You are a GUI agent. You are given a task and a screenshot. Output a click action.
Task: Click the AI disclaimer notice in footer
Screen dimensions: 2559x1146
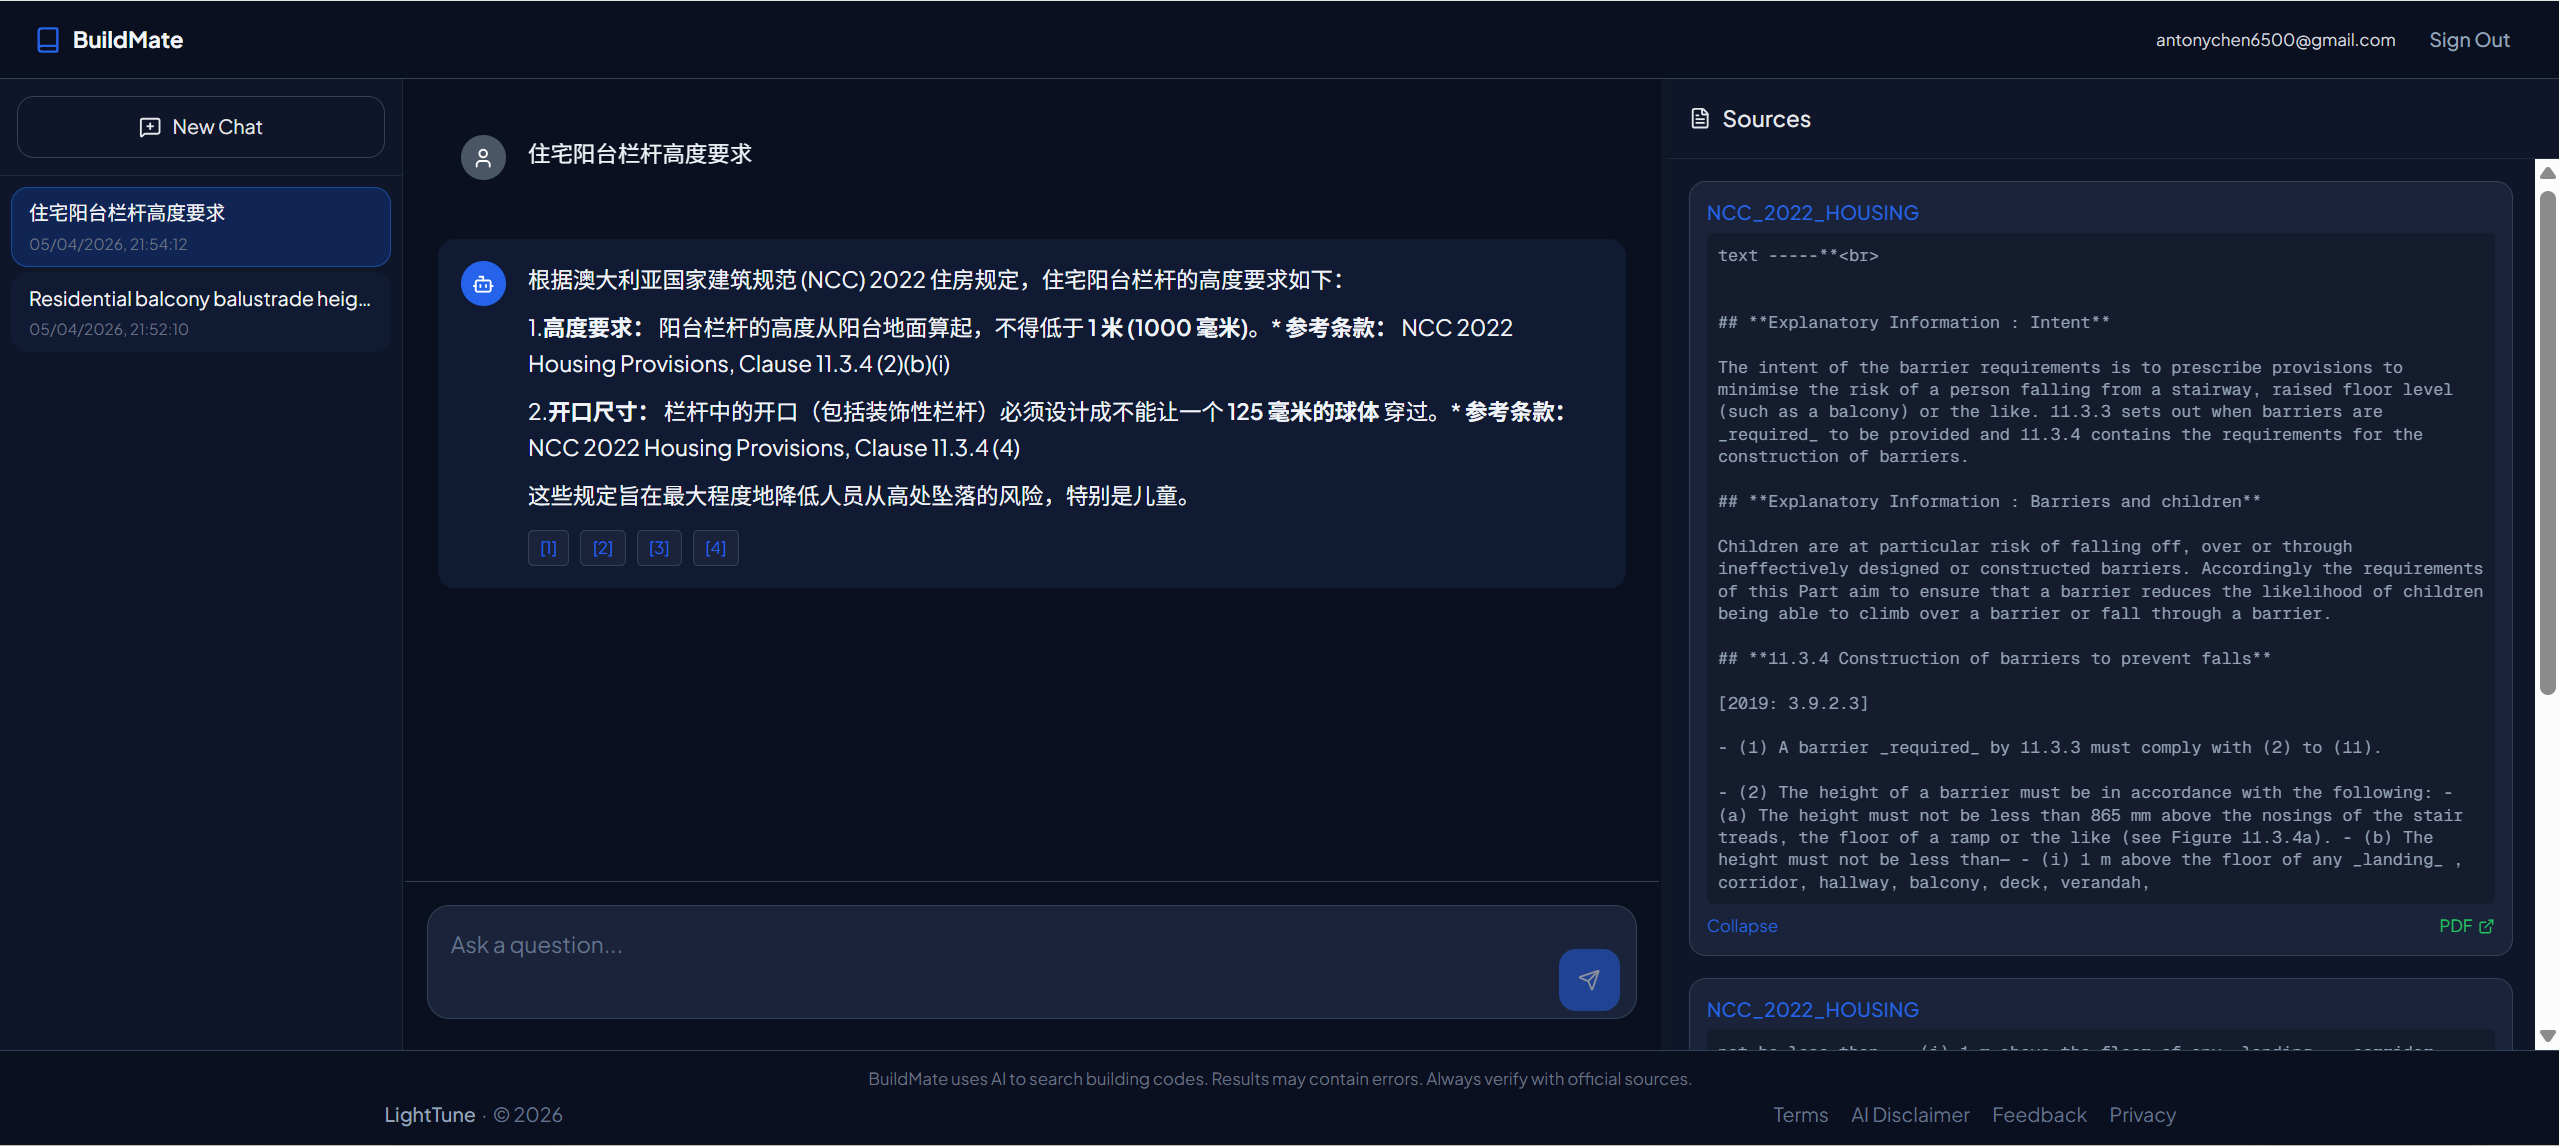pyautogui.click(x=1280, y=1079)
